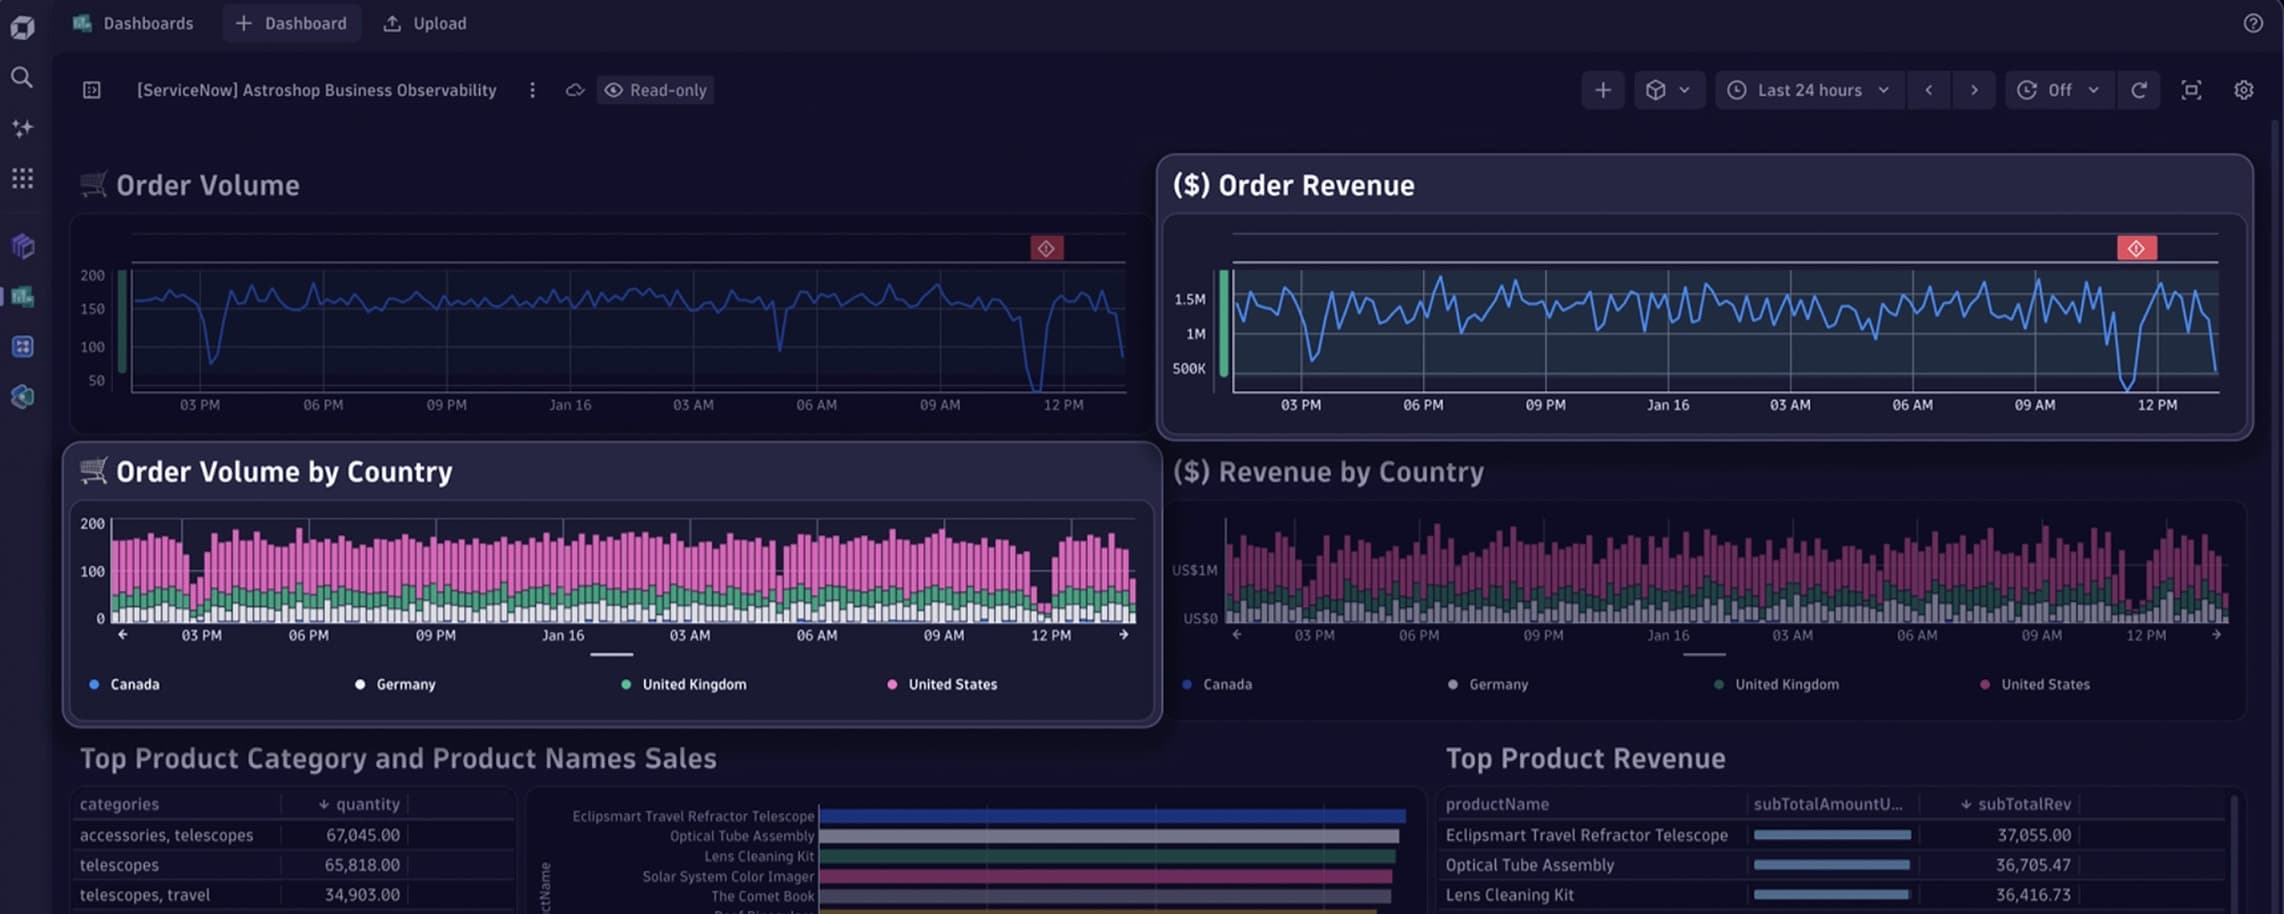The width and height of the screenshot is (2284, 914).
Task: Click the Upload button
Action: pos(425,23)
